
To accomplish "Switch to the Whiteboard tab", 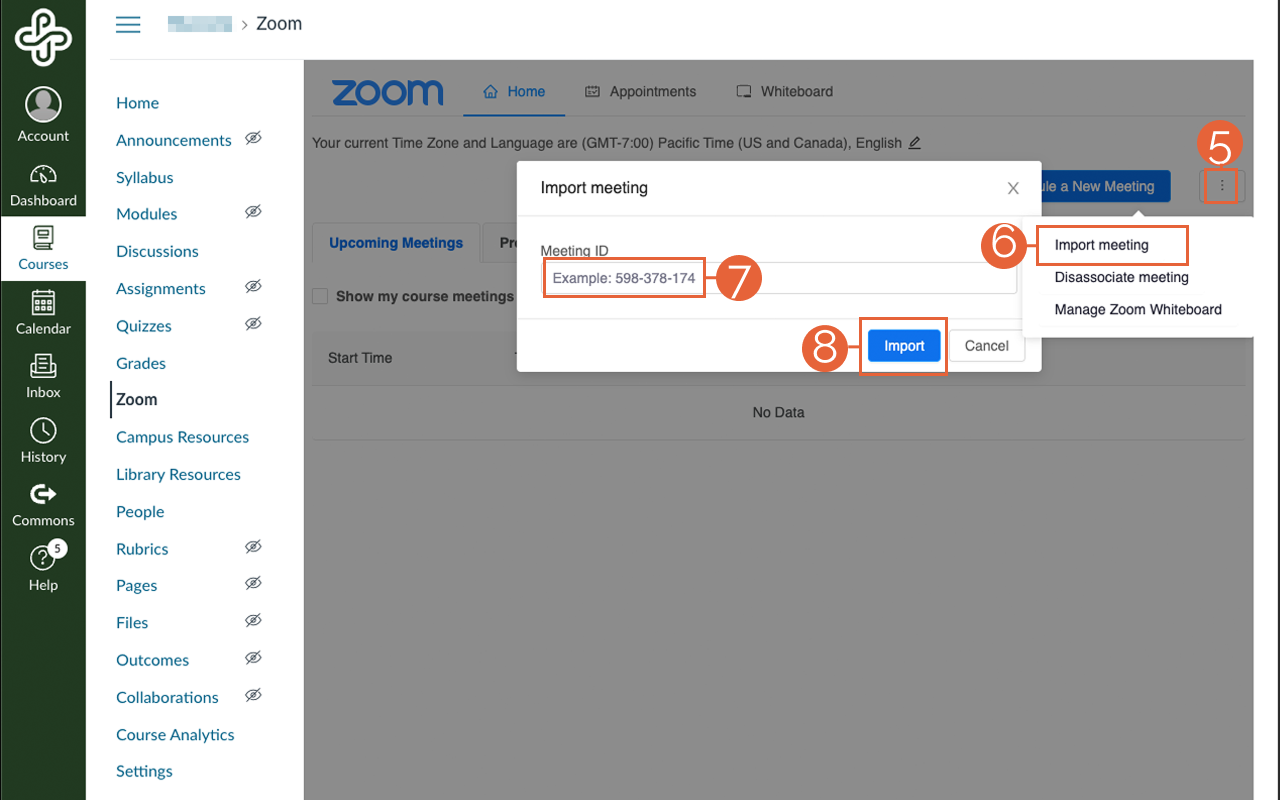I will pos(785,91).
